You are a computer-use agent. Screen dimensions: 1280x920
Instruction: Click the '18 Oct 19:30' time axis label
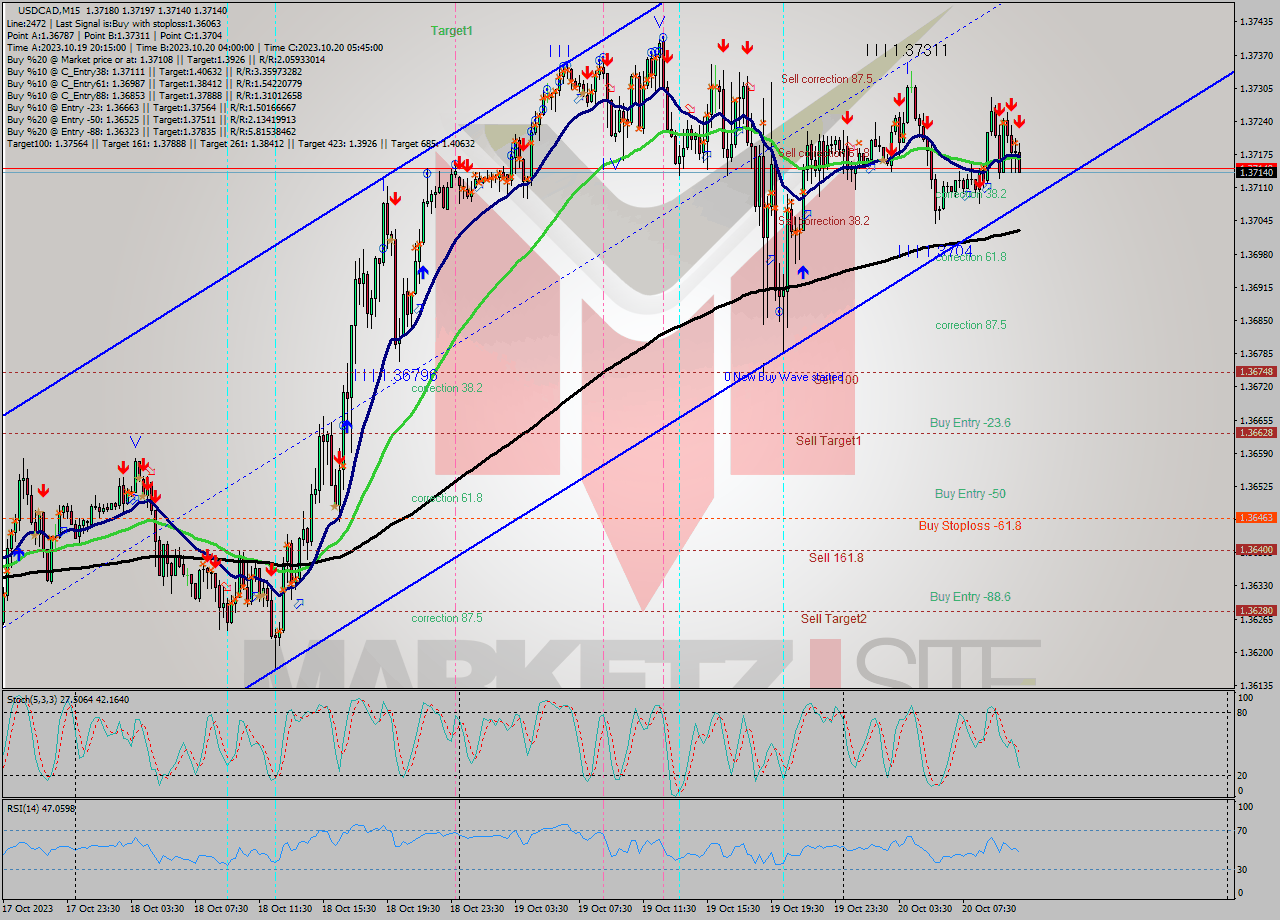411,909
